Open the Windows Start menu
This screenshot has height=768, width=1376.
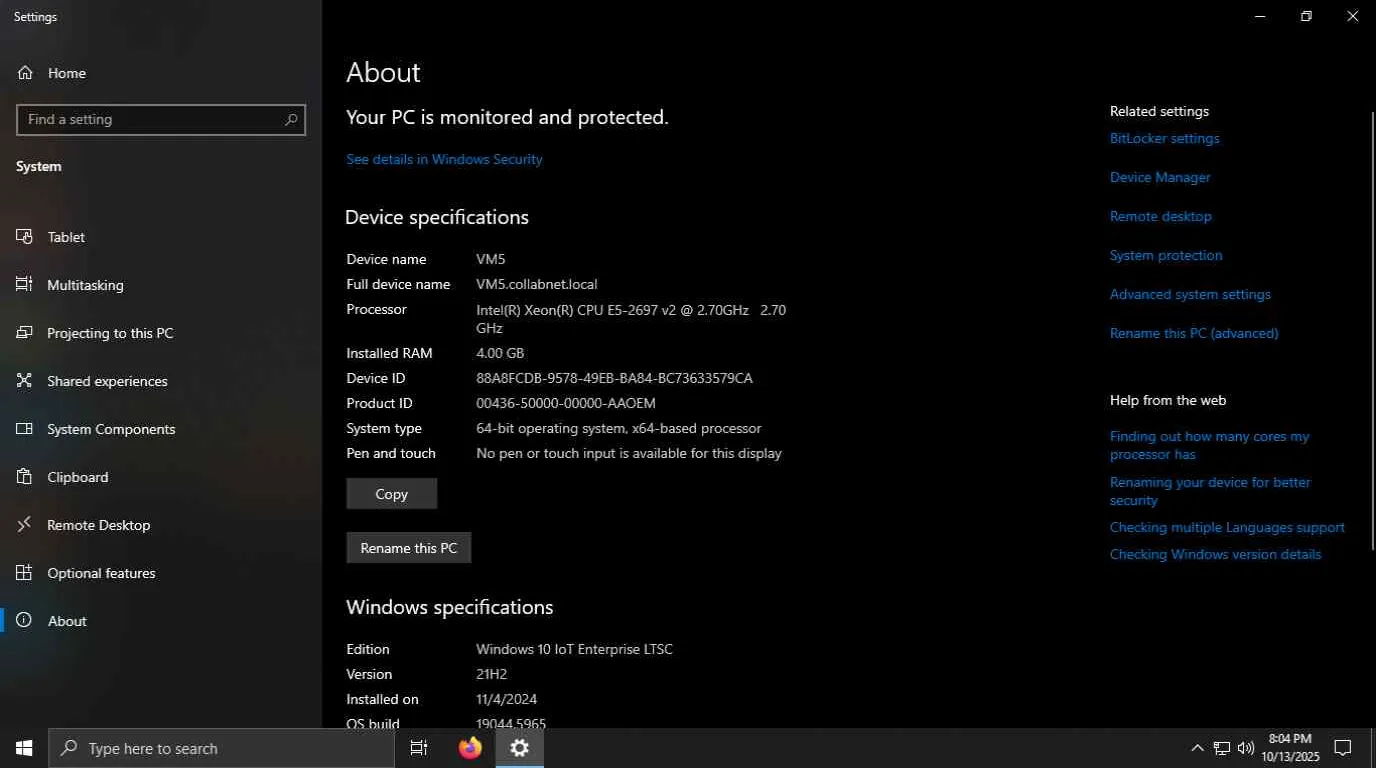click(24, 748)
